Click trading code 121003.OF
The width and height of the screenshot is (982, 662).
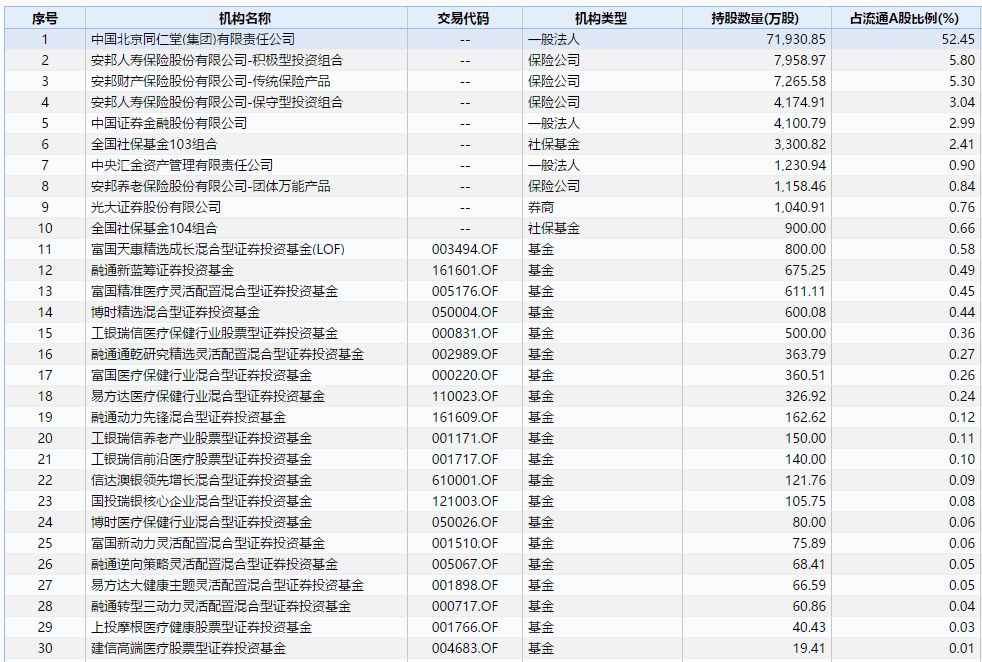tap(465, 501)
